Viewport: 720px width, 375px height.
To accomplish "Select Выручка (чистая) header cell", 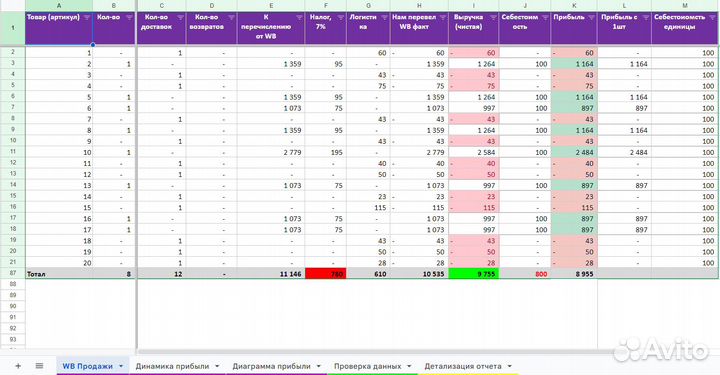I will [x=473, y=28].
